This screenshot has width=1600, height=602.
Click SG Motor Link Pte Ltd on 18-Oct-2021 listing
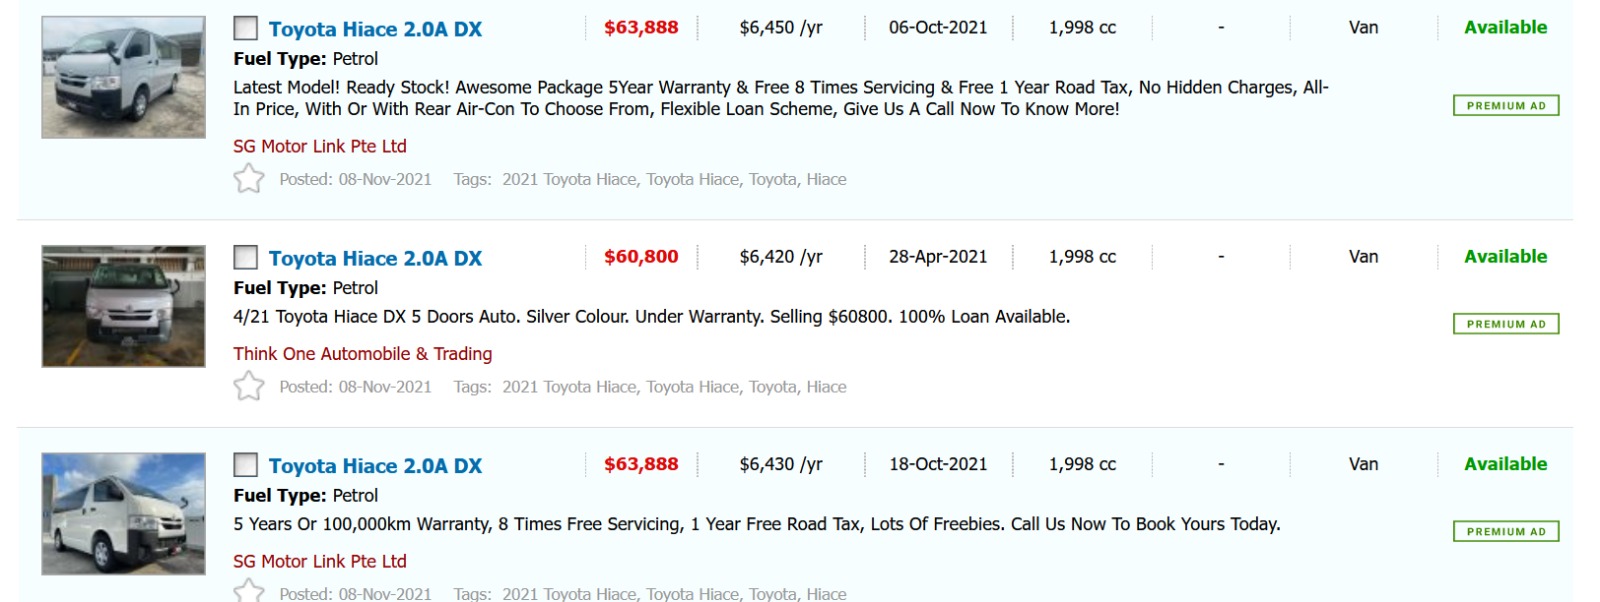click(x=320, y=561)
